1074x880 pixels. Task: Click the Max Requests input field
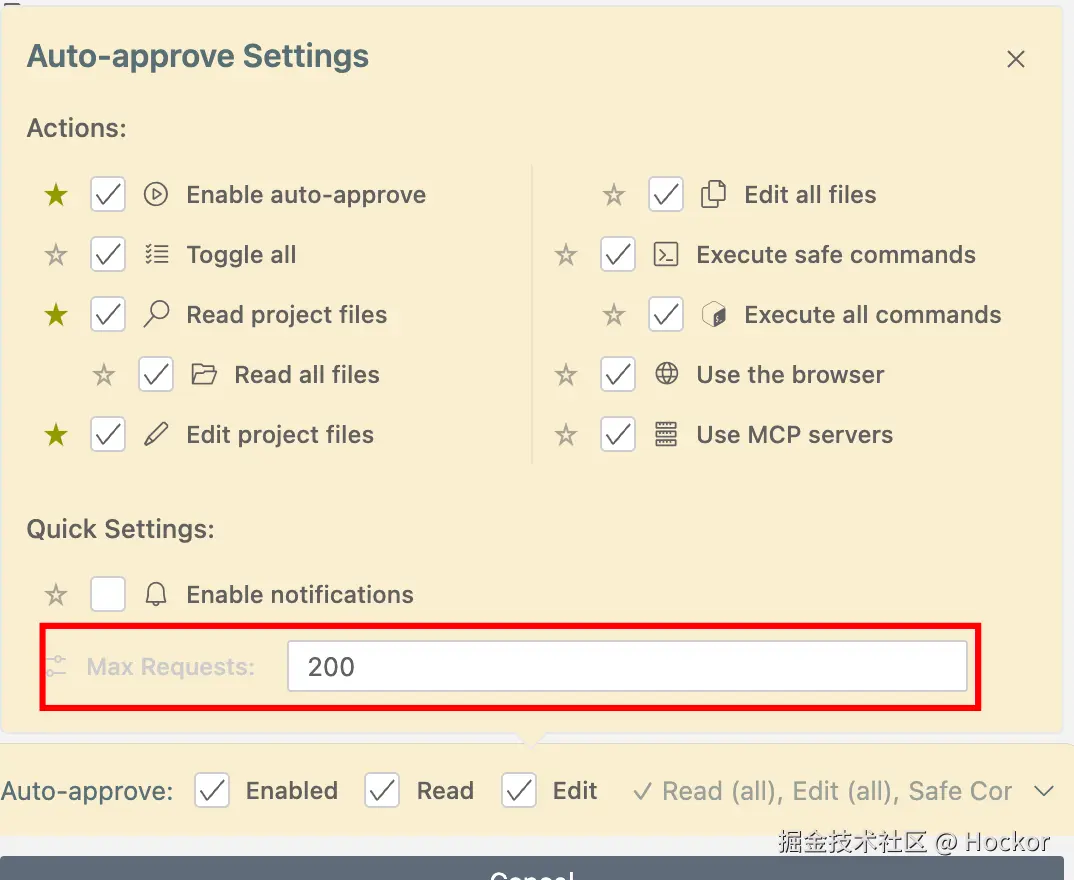point(627,667)
